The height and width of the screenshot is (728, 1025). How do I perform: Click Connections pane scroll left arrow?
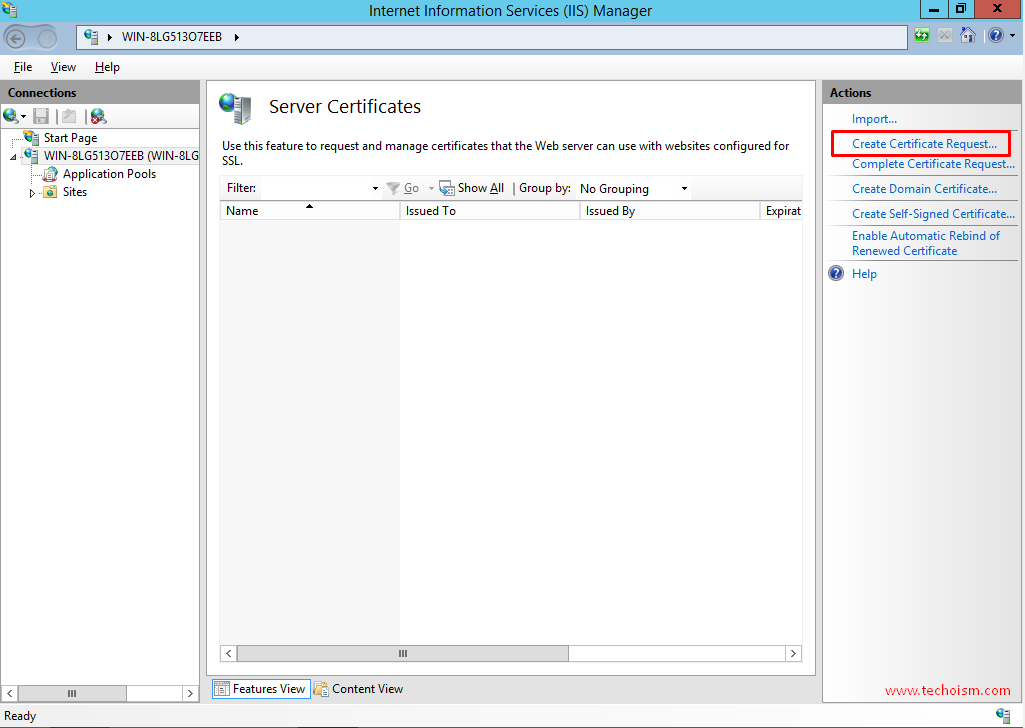[10, 693]
